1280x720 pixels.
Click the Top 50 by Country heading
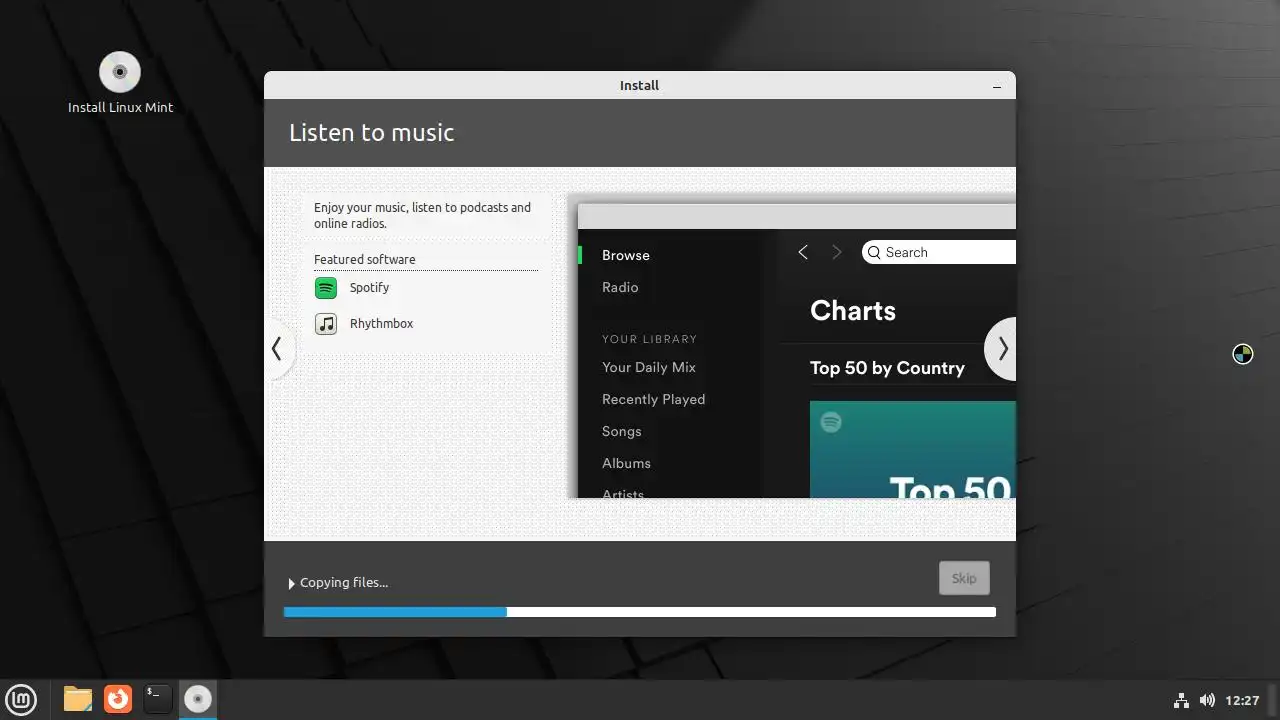[887, 368]
